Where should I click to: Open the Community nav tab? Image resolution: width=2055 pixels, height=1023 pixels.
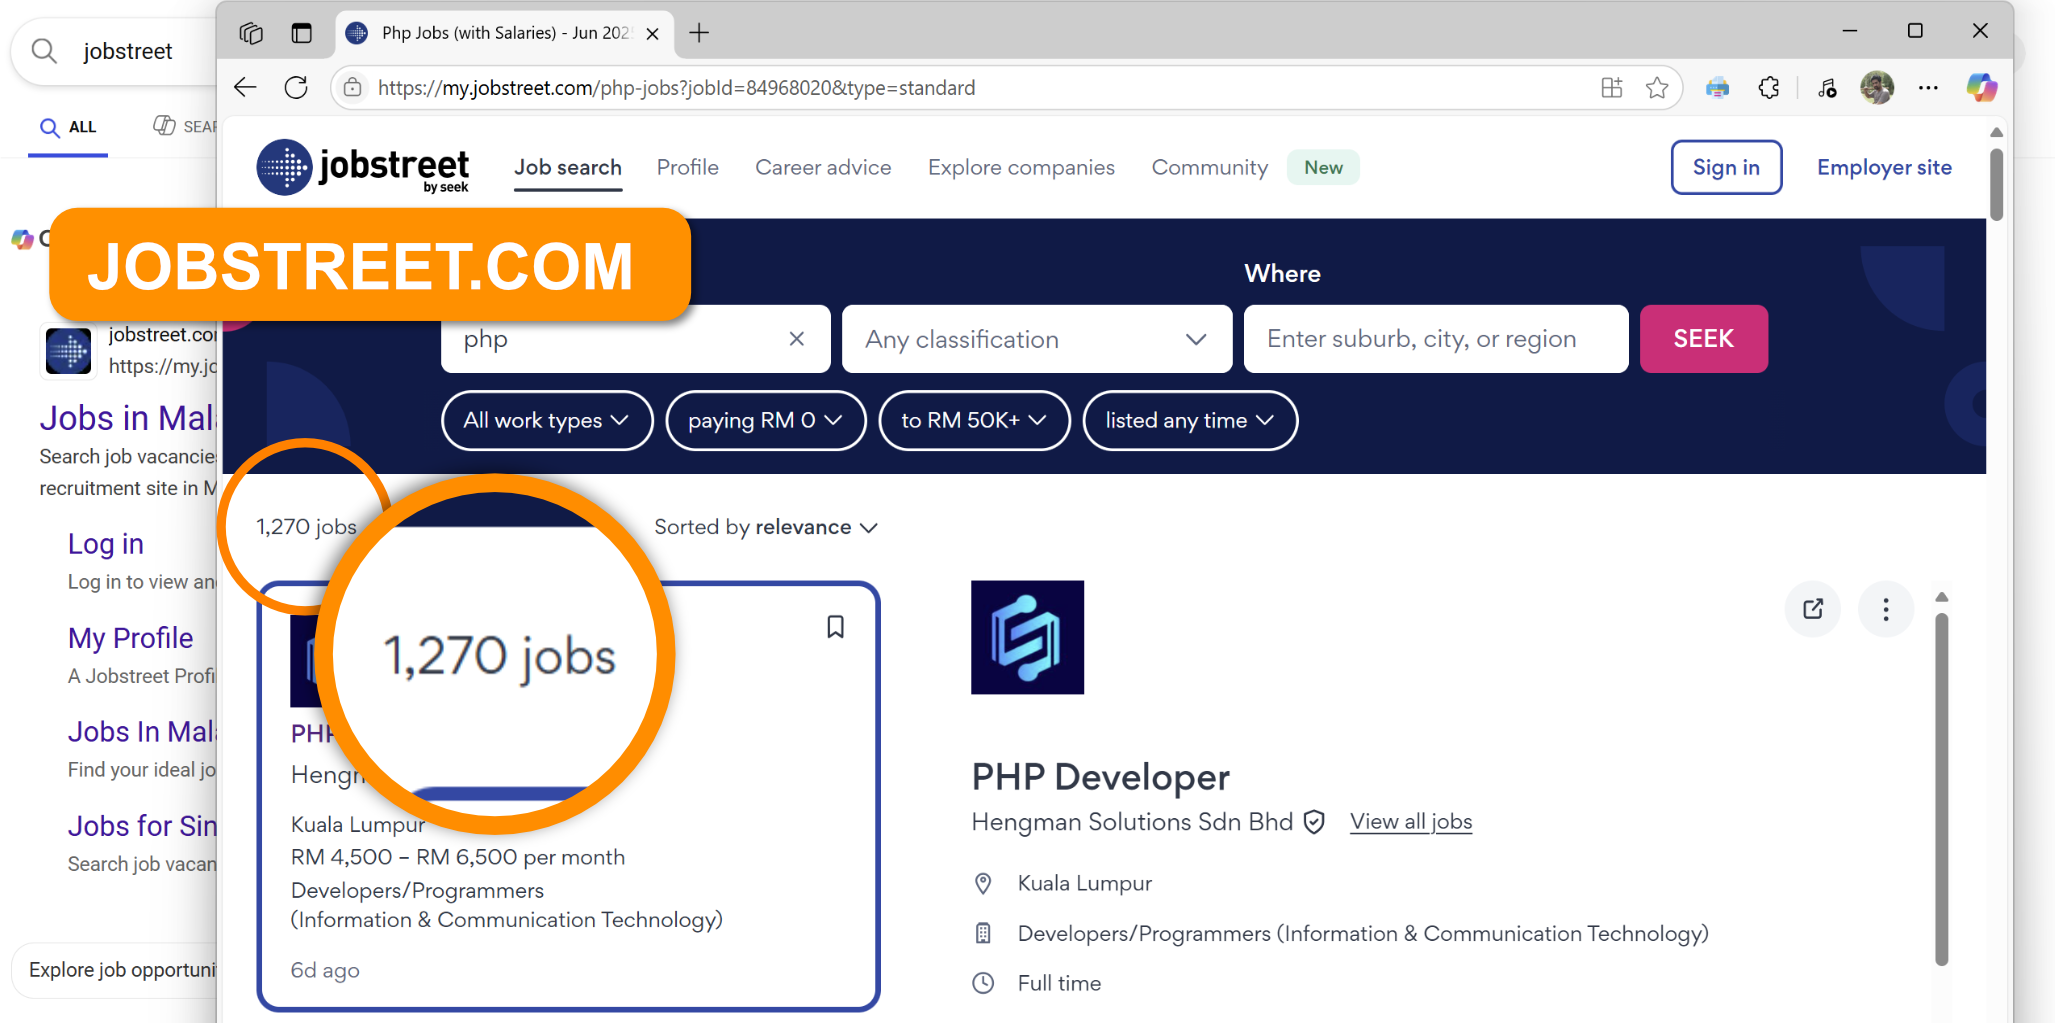1210,168
